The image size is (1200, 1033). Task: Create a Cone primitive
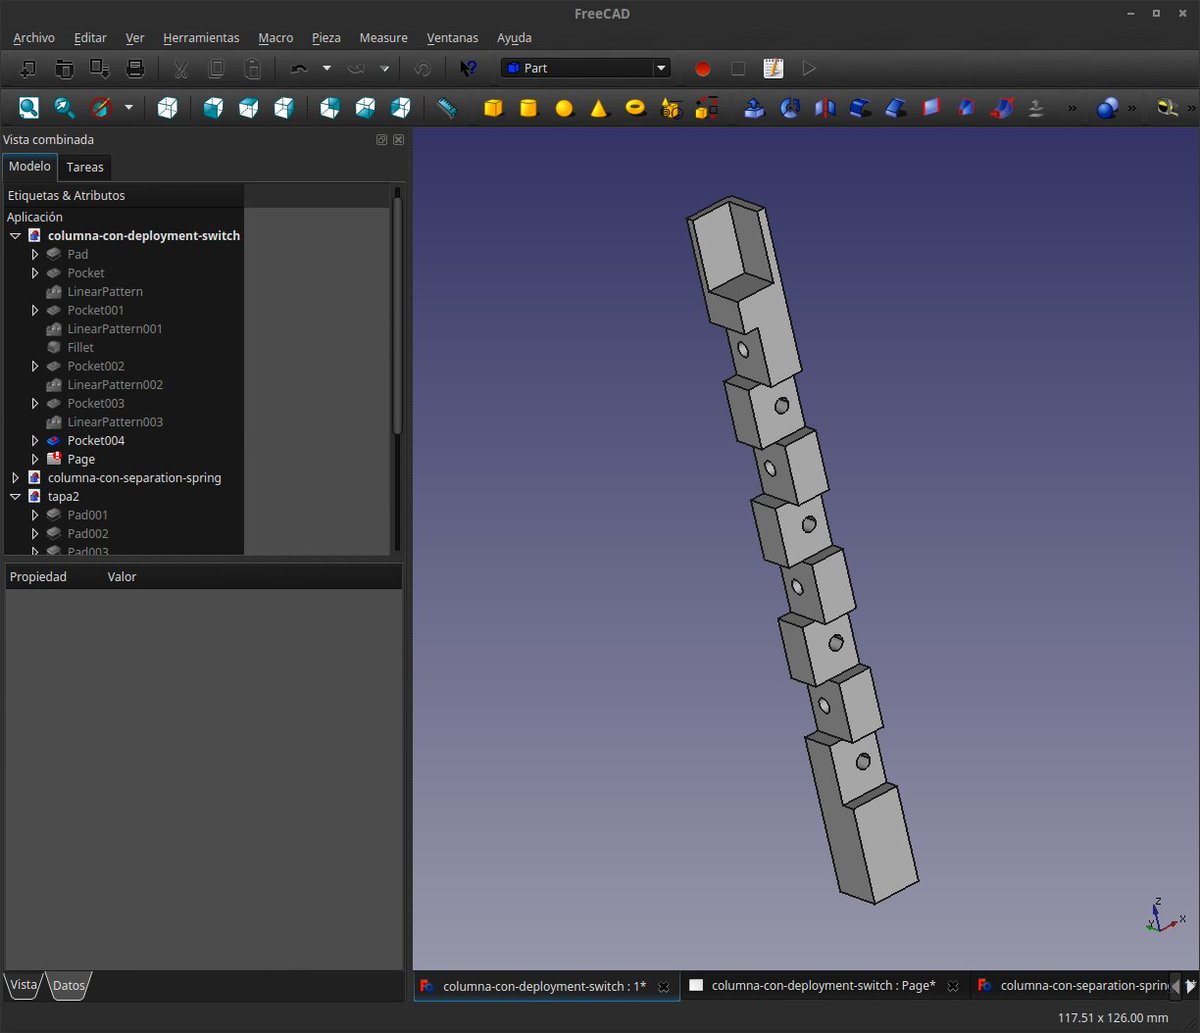pyautogui.click(x=599, y=107)
